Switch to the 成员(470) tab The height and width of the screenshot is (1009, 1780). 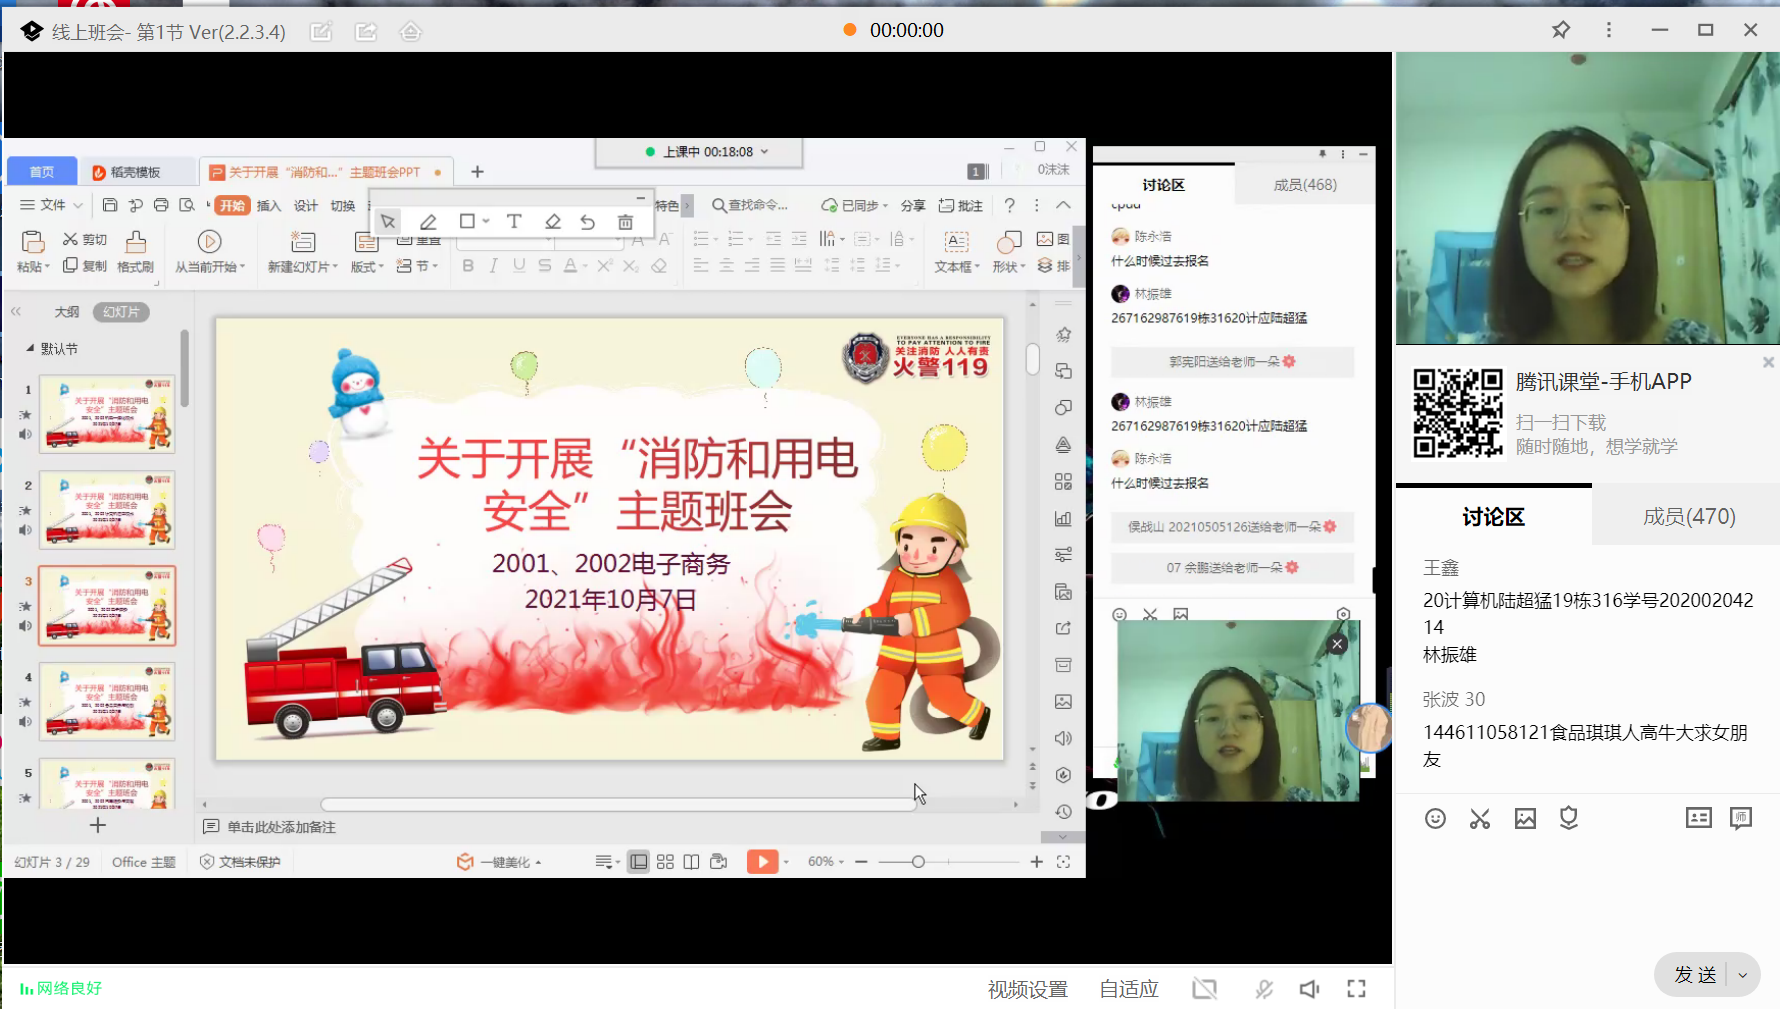coord(1688,517)
